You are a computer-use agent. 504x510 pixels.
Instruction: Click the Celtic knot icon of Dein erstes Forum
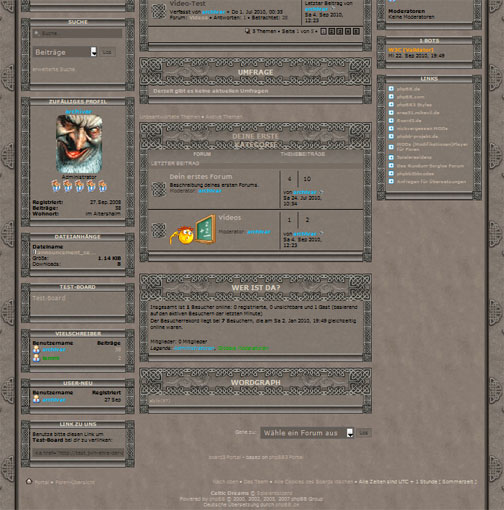(x=159, y=189)
